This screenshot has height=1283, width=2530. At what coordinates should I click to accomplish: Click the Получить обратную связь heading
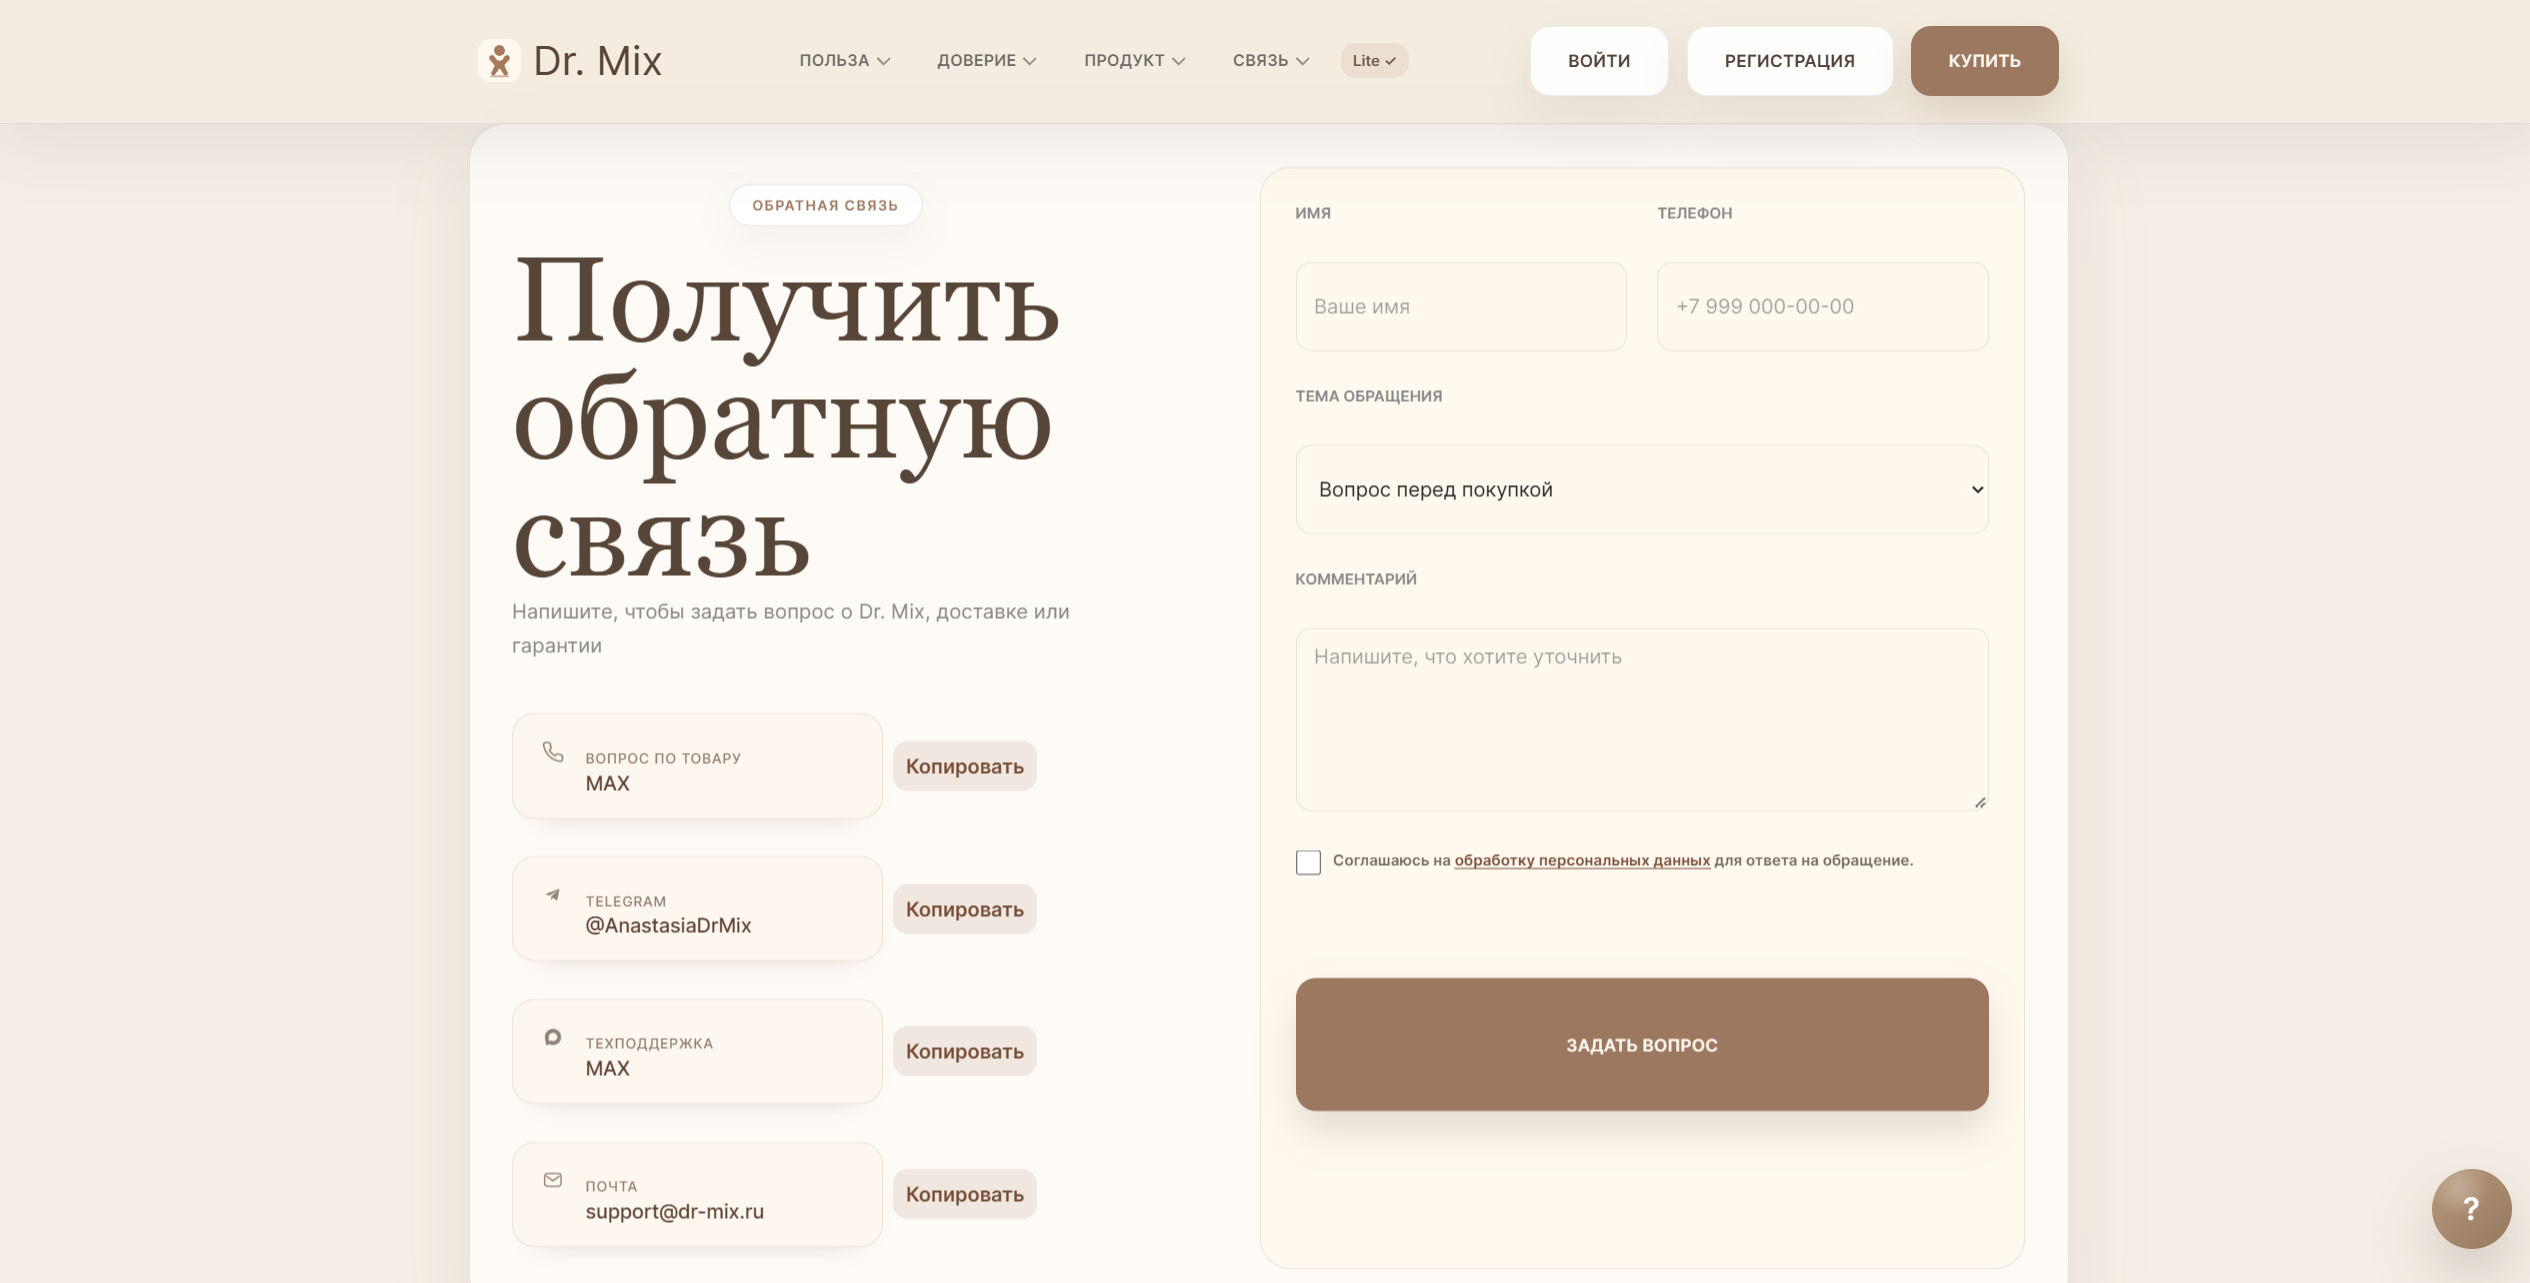[786, 417]
